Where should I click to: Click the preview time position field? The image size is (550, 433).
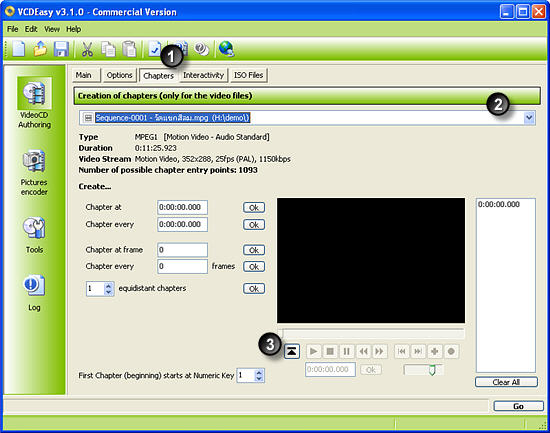coord(330,369)
